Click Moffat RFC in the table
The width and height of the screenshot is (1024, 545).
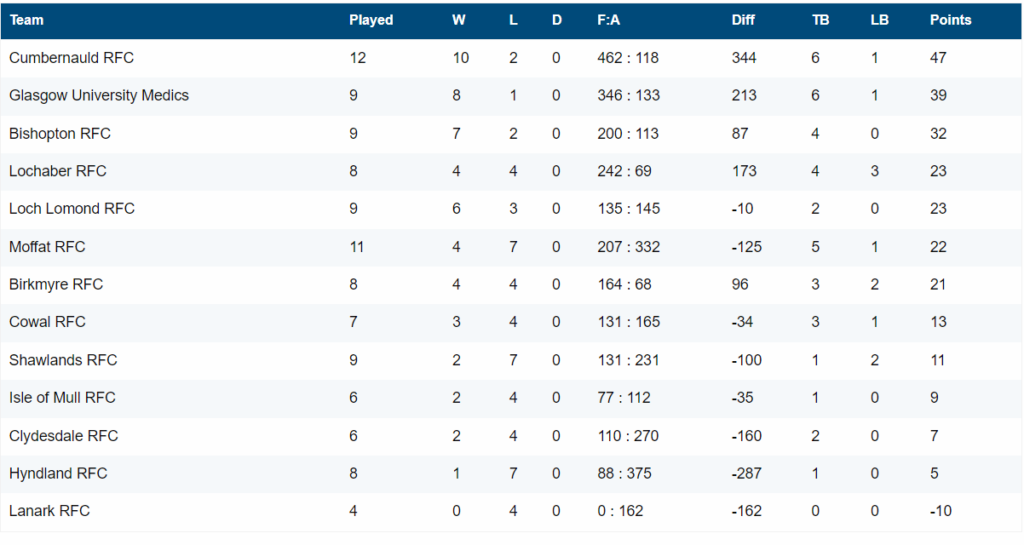(x=47, y=247)
